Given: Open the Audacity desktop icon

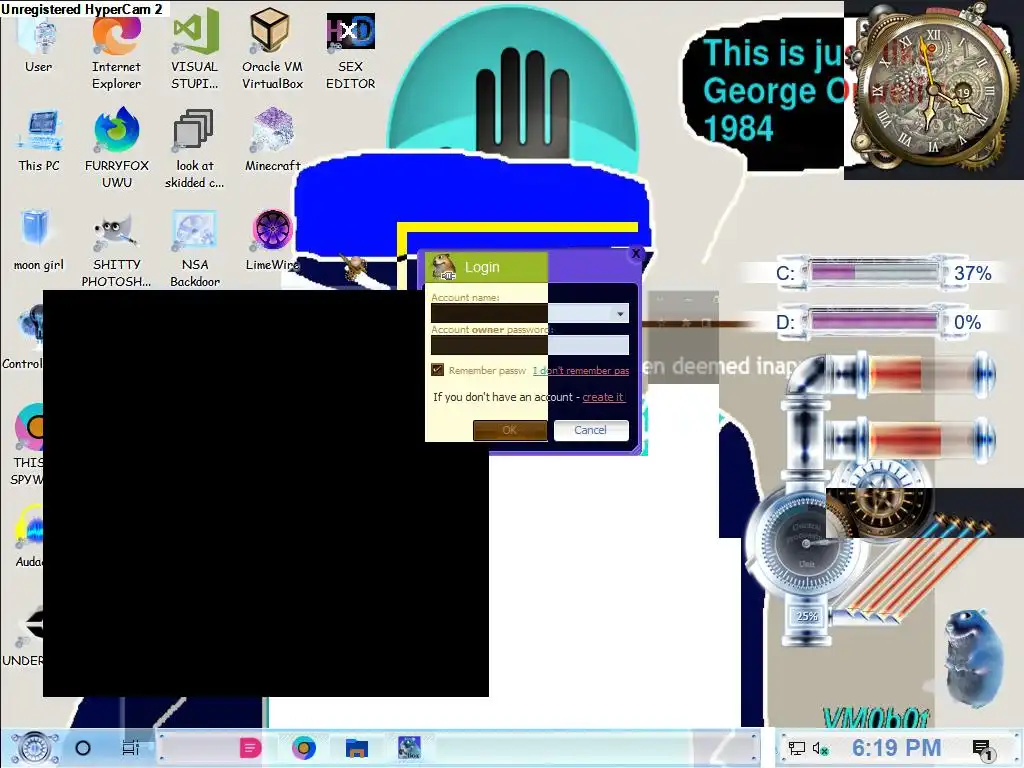Looking at the screenshot, I should coord(29,536).
